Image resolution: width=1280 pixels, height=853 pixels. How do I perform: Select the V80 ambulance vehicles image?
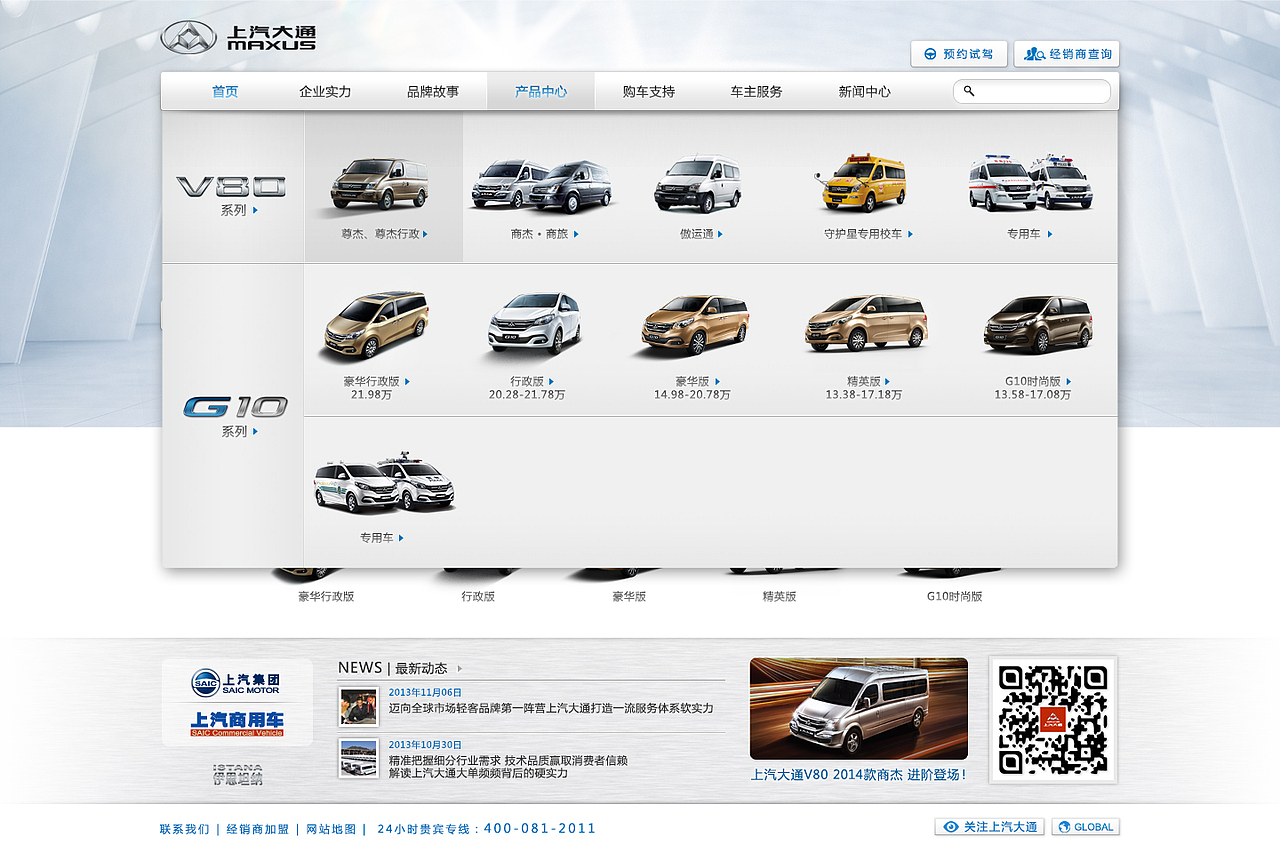1030,182
